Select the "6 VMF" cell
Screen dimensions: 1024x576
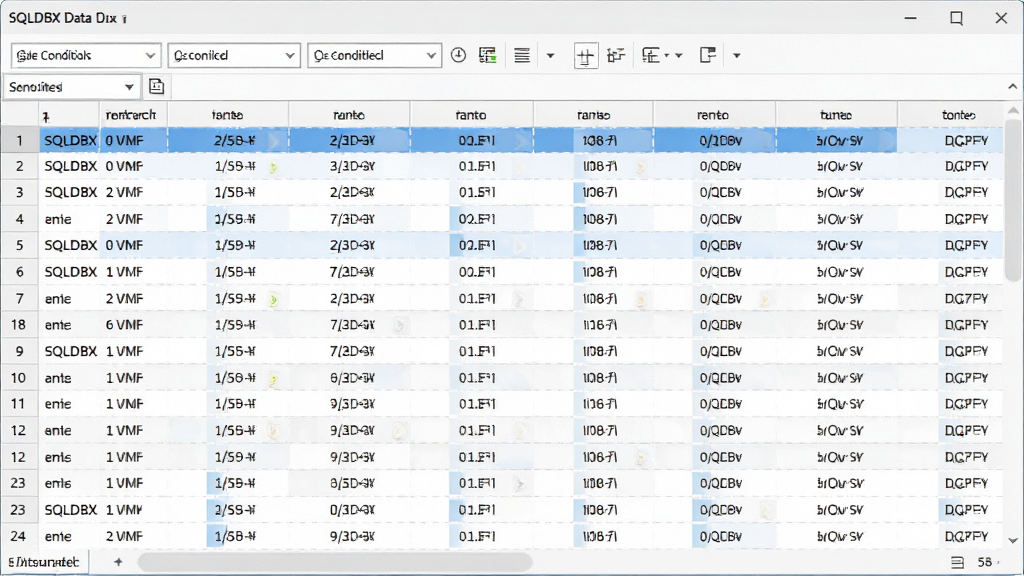(x=133, y=325)
